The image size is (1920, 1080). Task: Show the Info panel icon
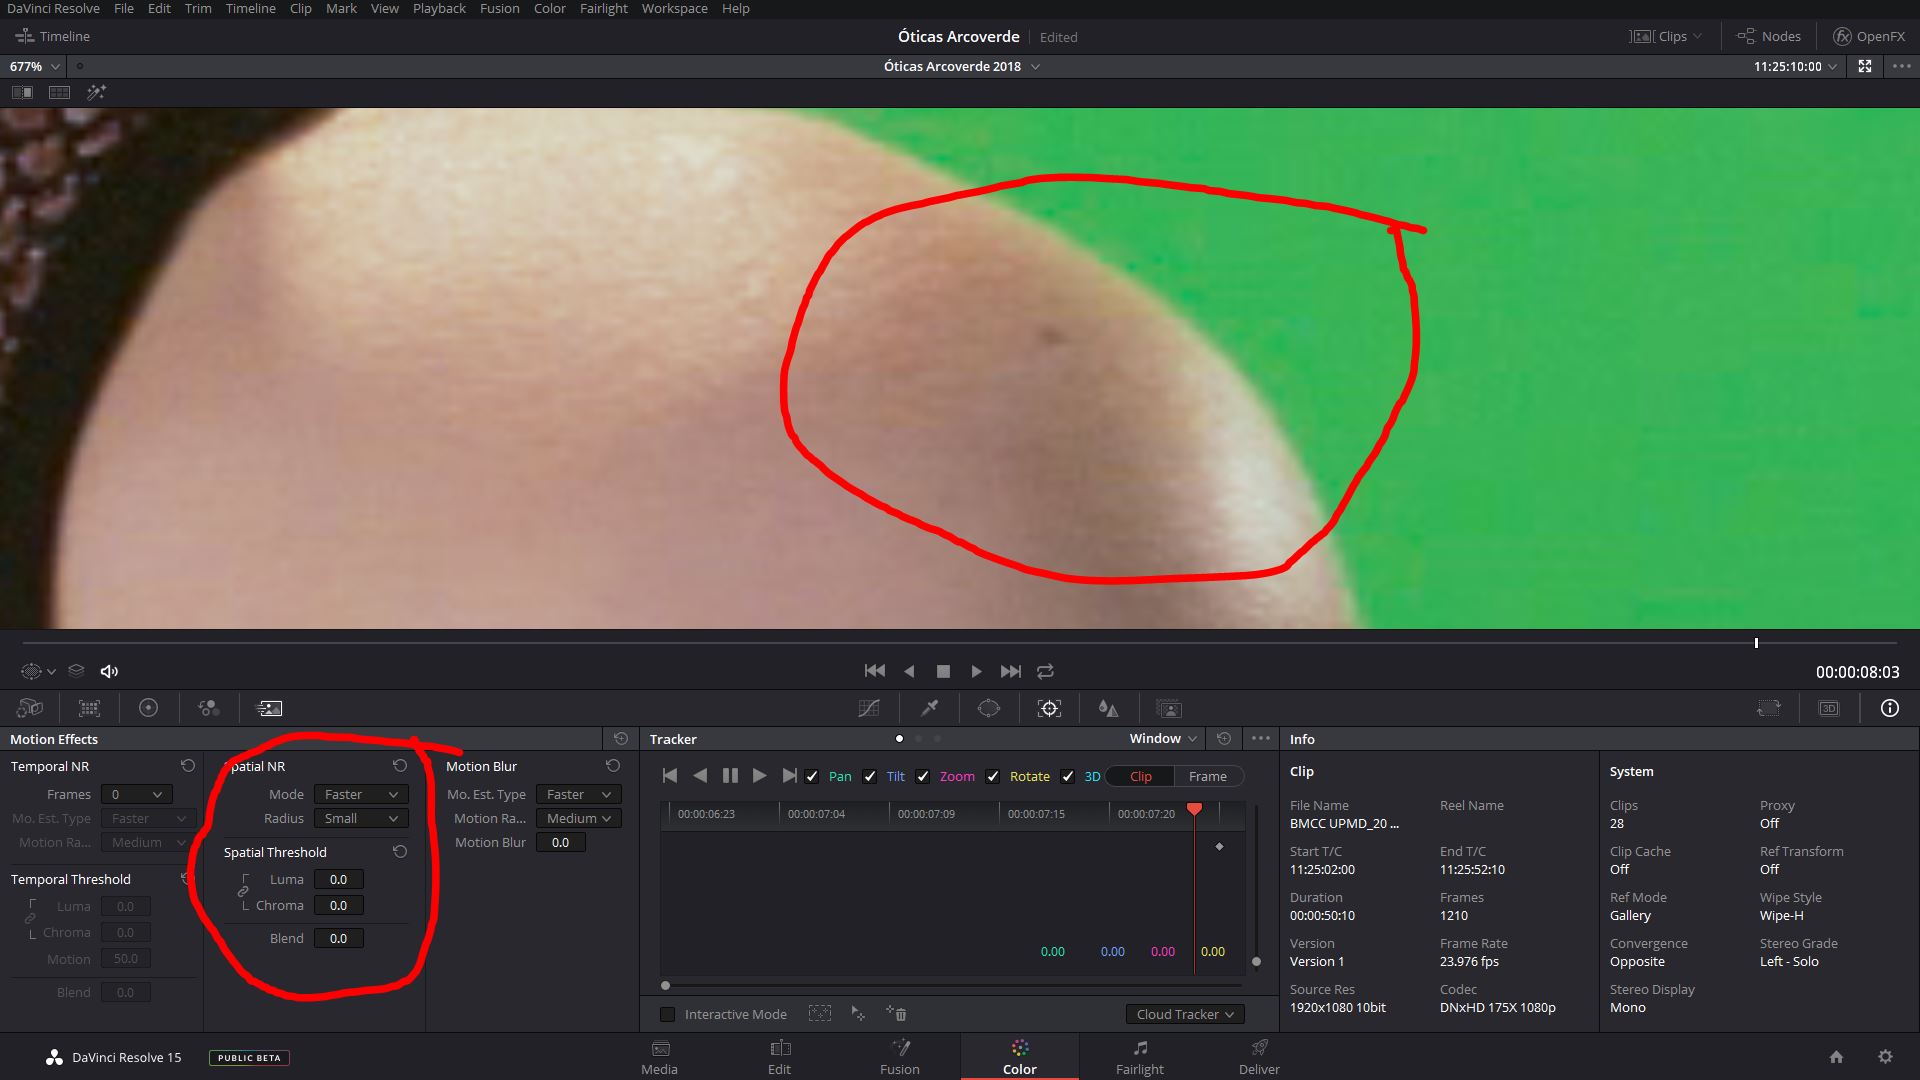tap(1890, 708)
